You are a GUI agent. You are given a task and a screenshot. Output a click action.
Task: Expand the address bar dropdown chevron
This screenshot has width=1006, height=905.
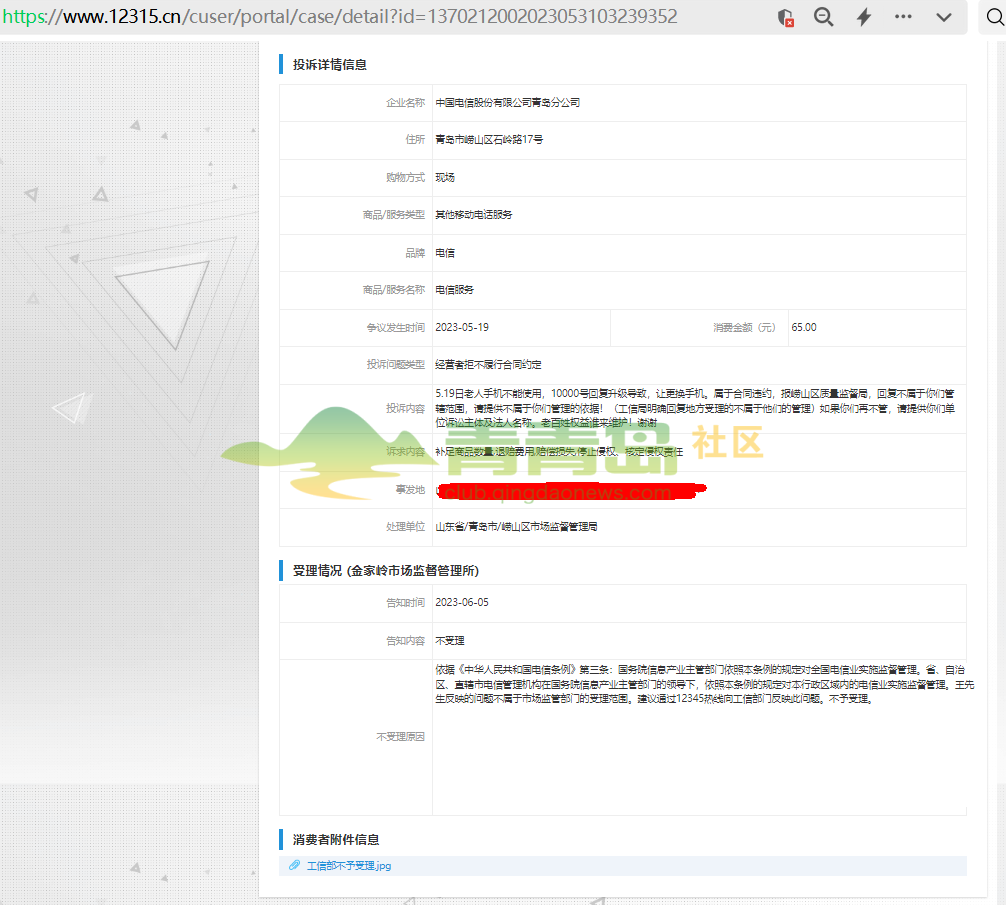pyautogui.click(x=944, y=17)
